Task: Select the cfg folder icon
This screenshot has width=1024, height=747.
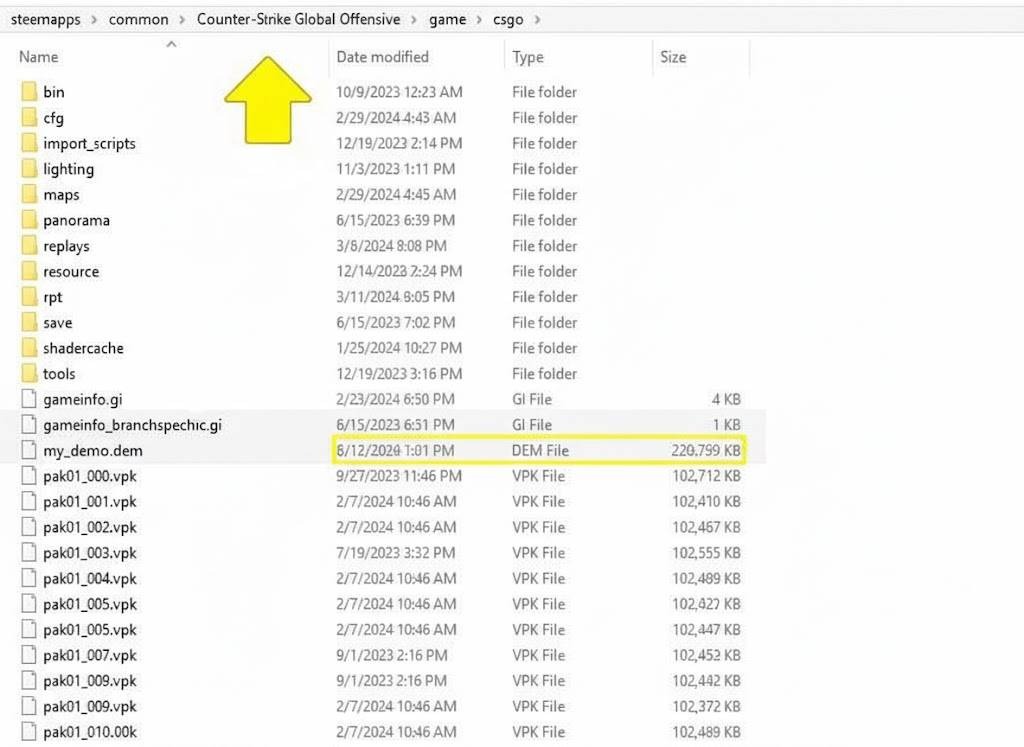Action: (27, 118)
